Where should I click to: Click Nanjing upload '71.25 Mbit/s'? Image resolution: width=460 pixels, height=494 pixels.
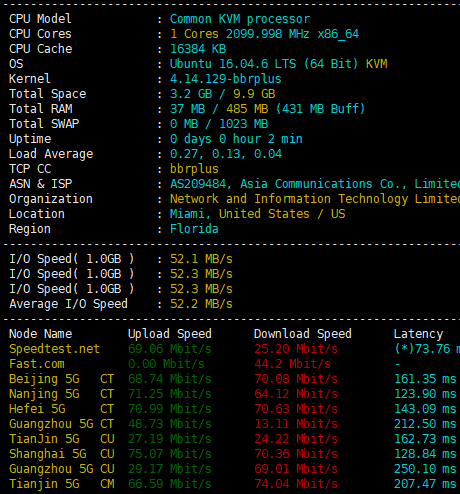tap(170, 394)
